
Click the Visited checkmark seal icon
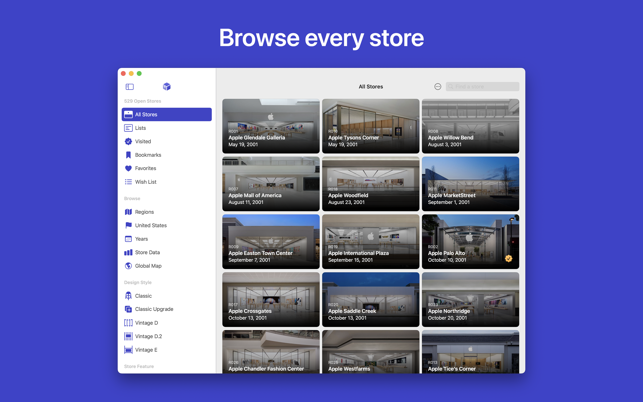click(x=128, y=142)
